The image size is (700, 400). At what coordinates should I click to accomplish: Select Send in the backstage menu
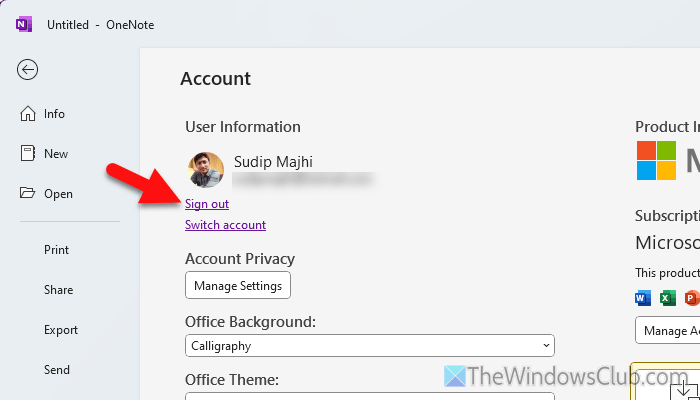pos(57,370)
